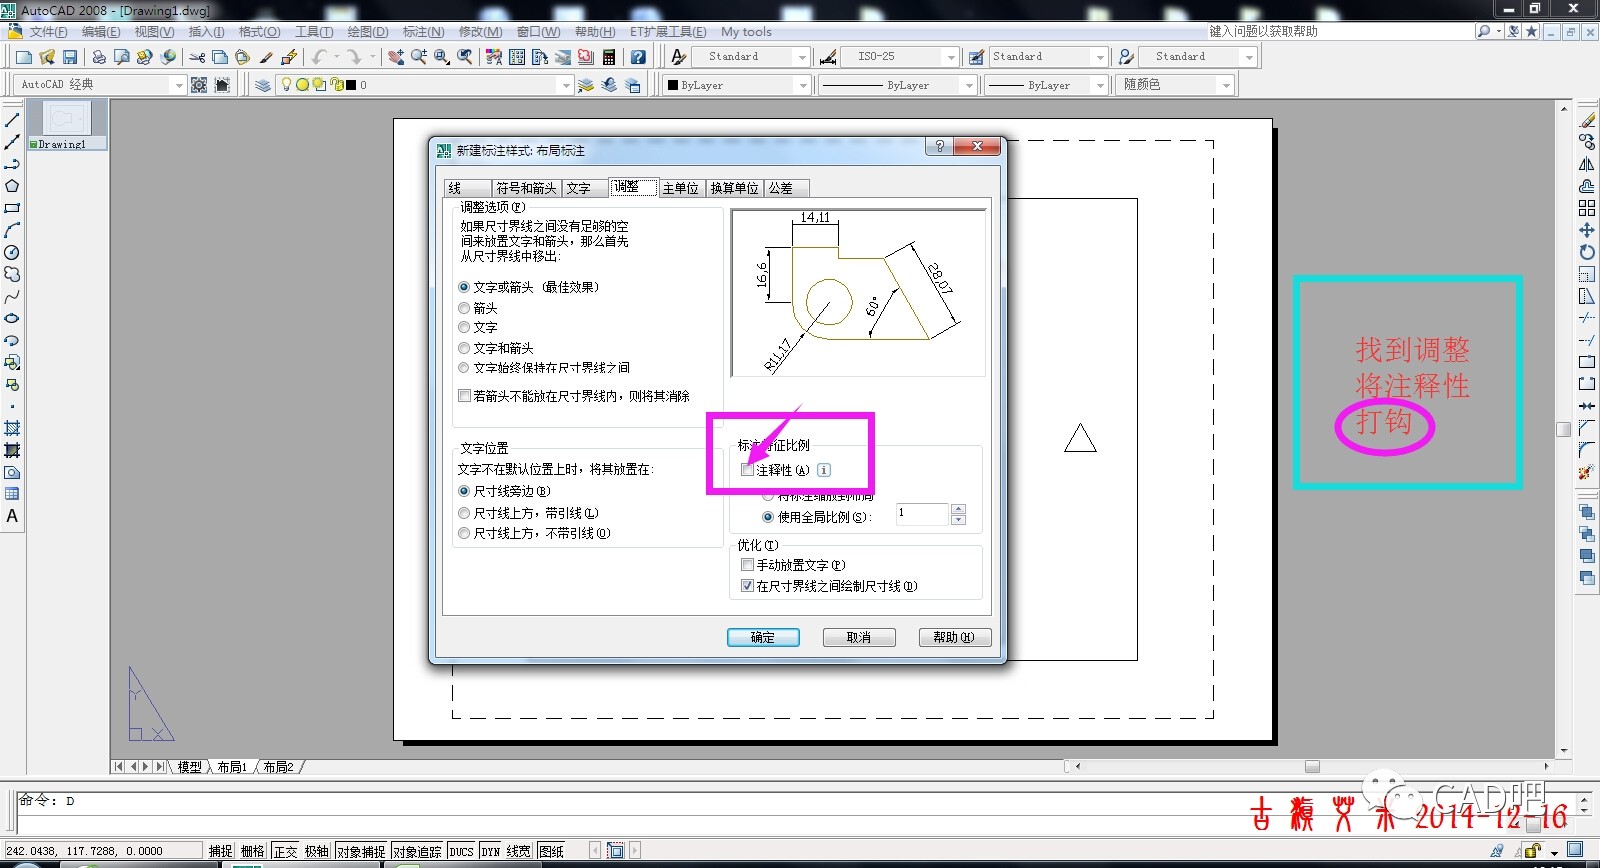Switch to the 线 tab
This screenshot has width=1600, height=868.
(467, 188)
